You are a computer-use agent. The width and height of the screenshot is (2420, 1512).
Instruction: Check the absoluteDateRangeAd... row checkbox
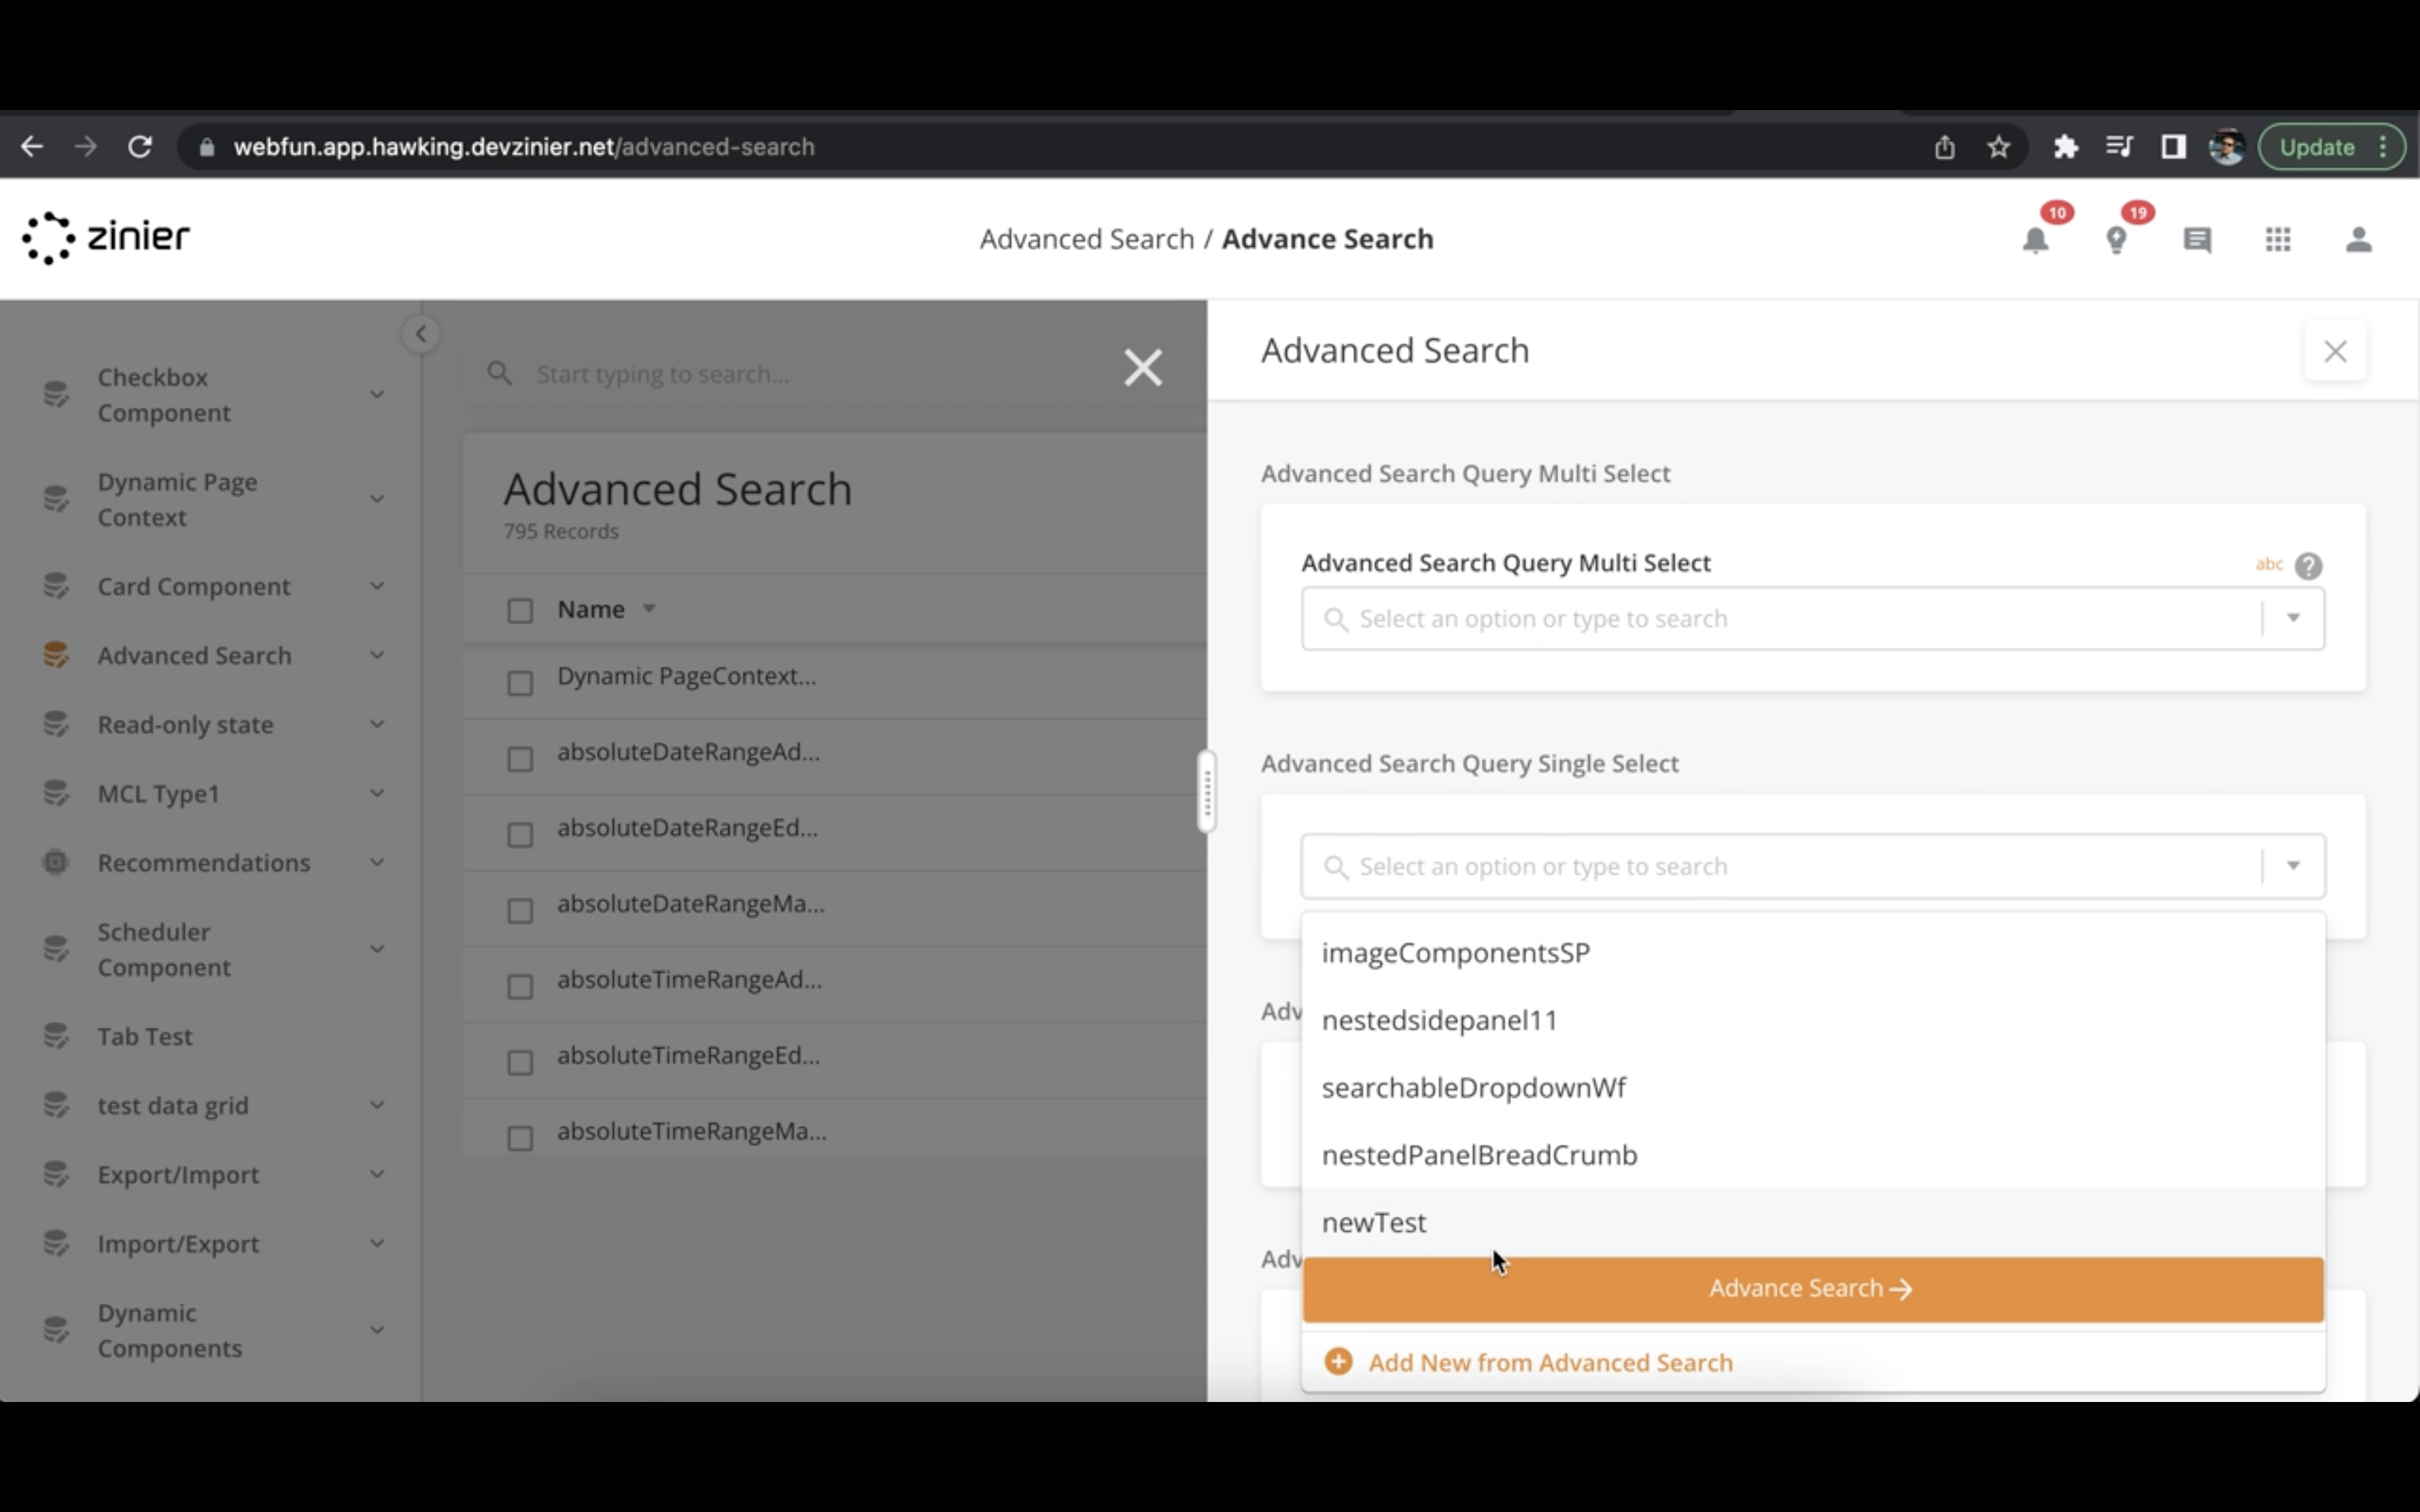(520, 759)
